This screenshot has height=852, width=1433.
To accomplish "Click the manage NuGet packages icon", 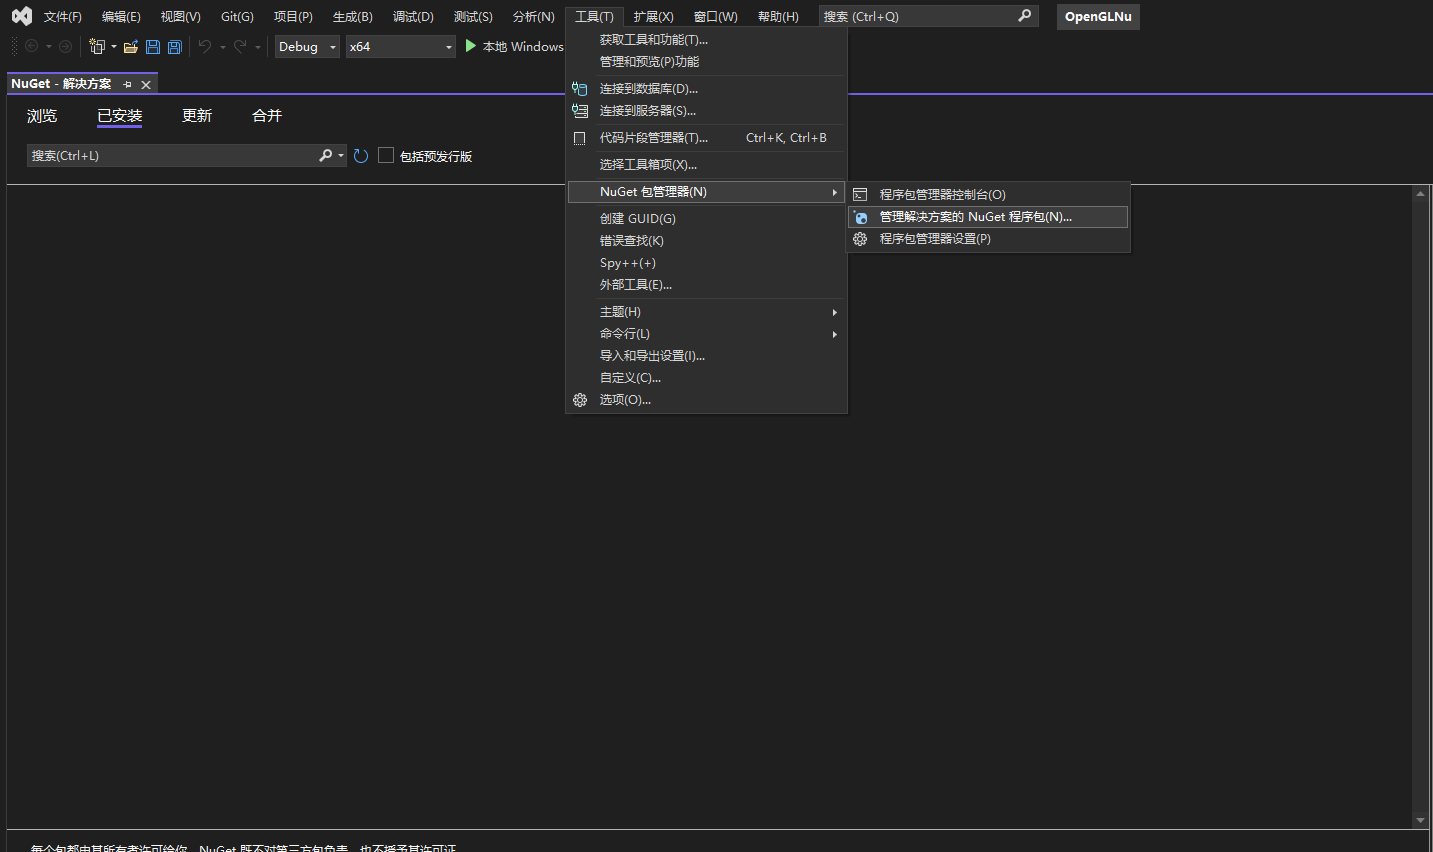I will (x=860, y=217).
